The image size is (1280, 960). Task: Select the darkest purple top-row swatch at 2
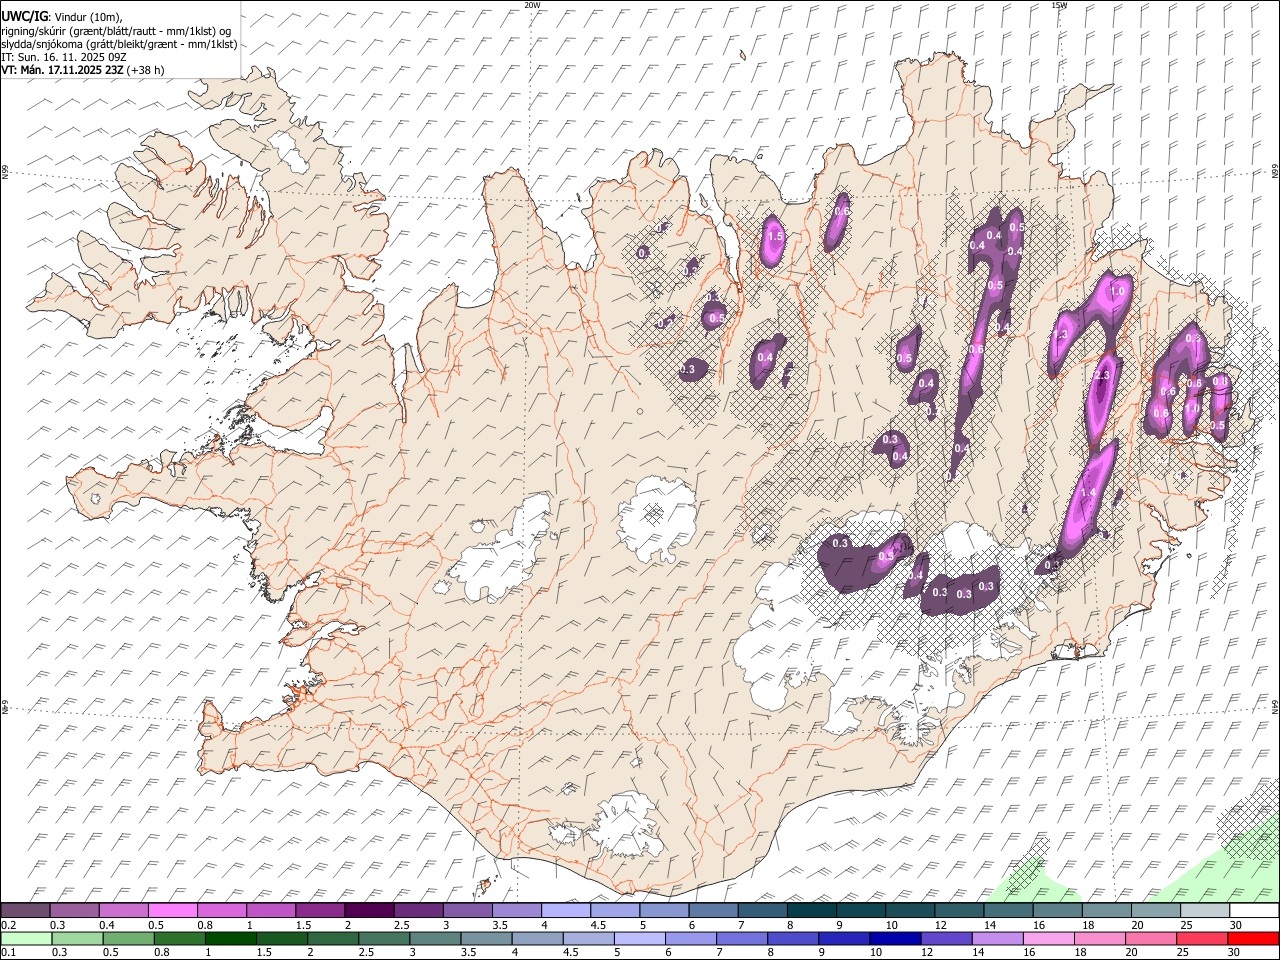point(369,910)
